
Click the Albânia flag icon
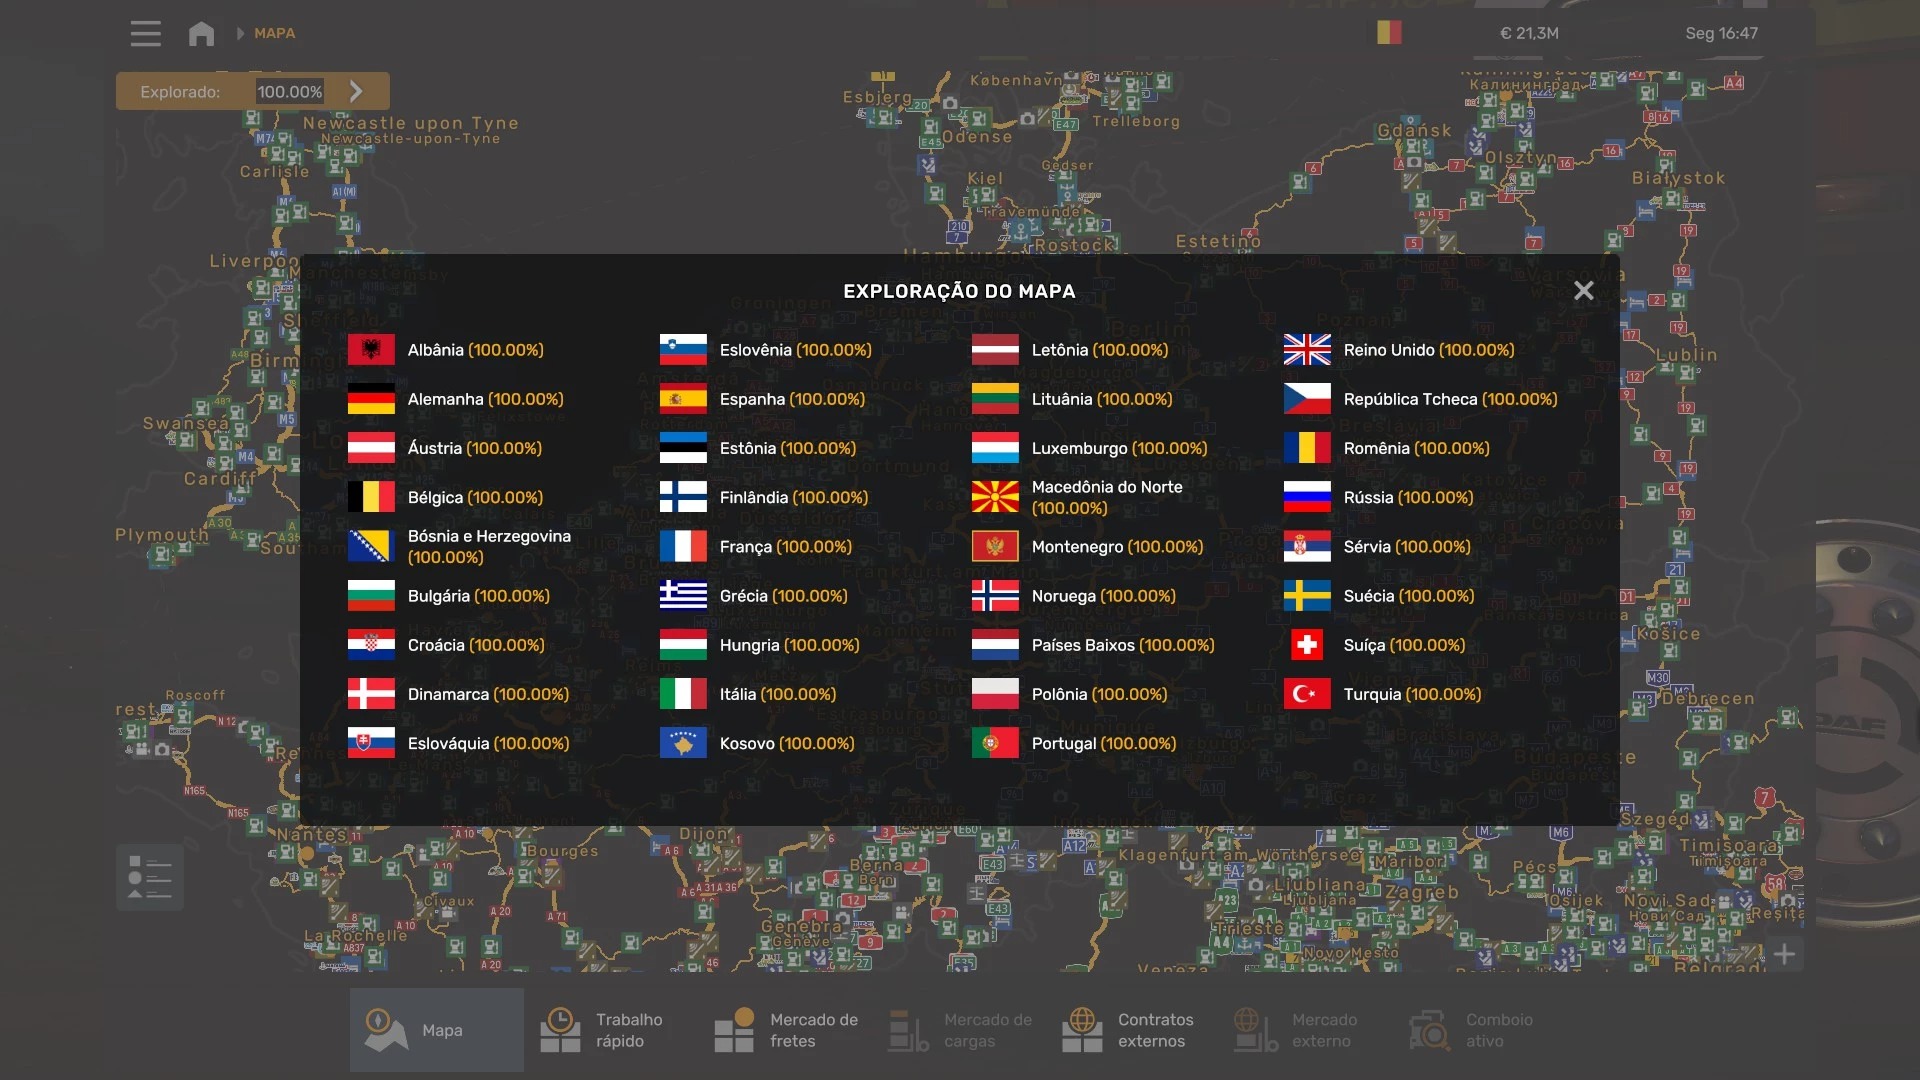click(371, 350)
